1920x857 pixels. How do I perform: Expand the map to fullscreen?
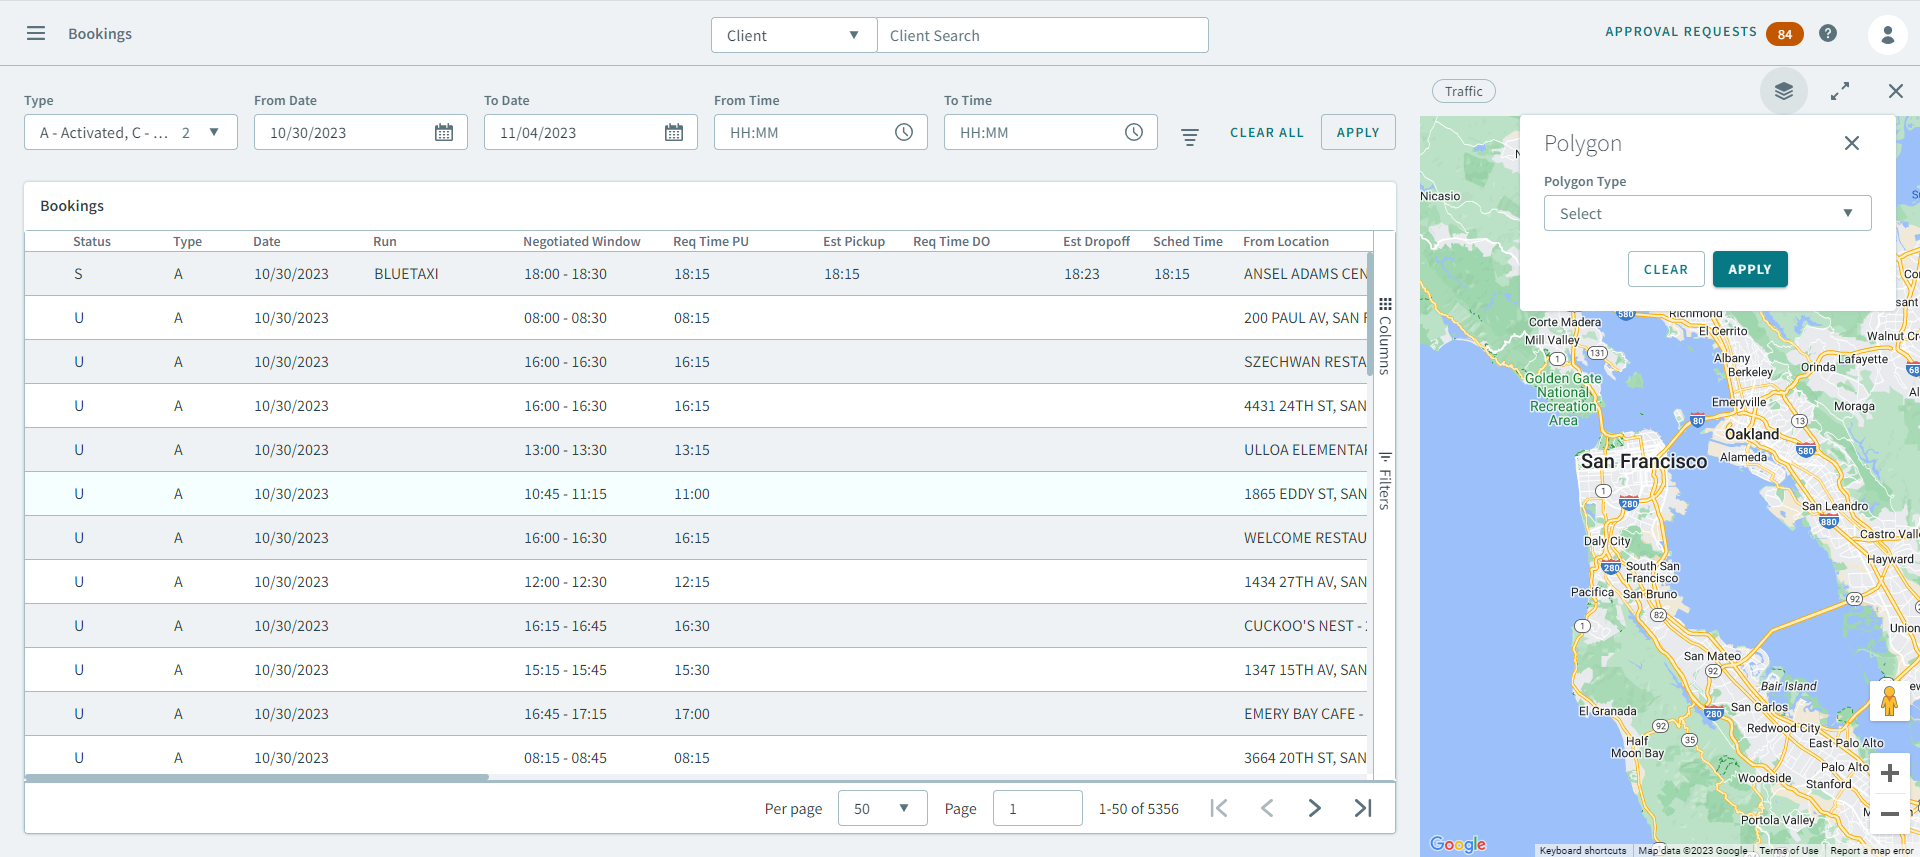click(1840, 92)
